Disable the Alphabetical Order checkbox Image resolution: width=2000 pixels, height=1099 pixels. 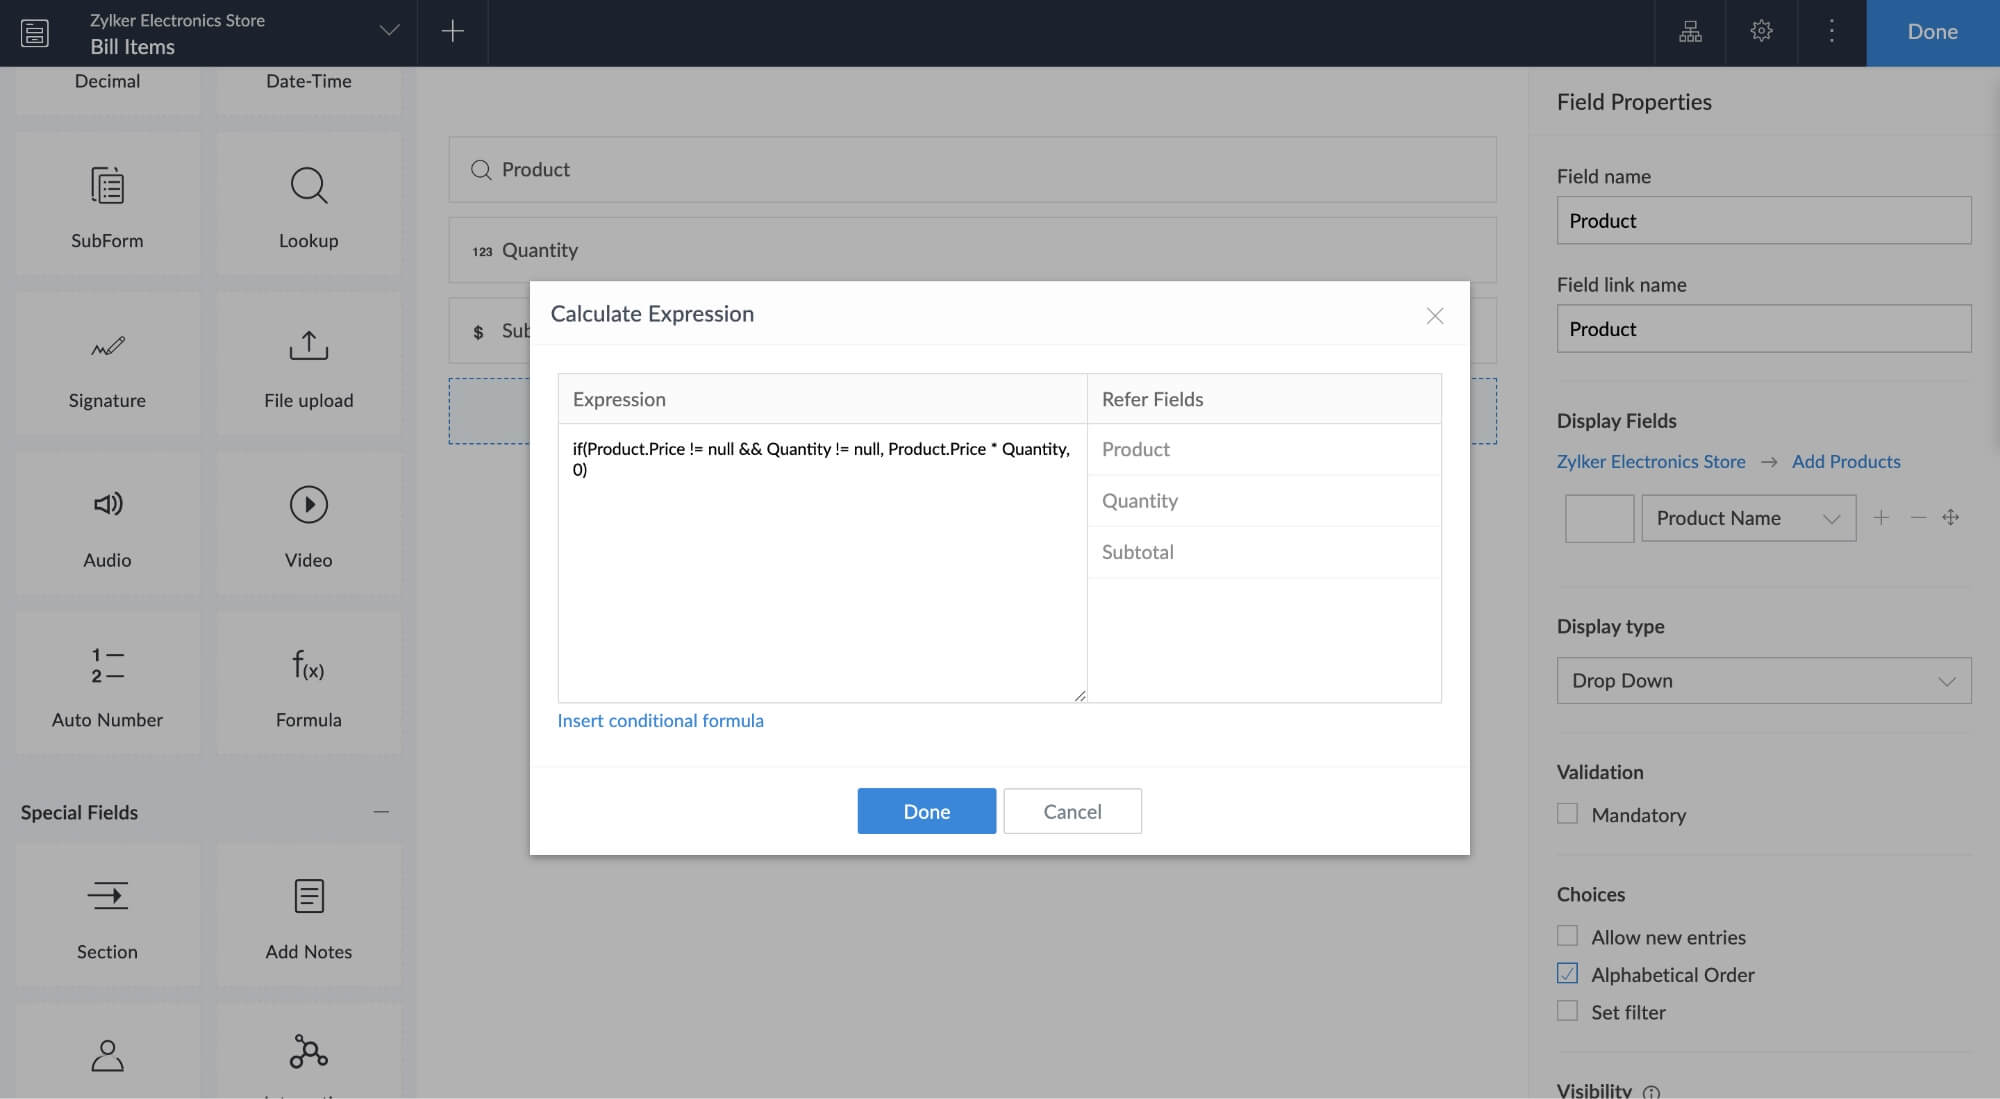click(x=1568, y=973)
